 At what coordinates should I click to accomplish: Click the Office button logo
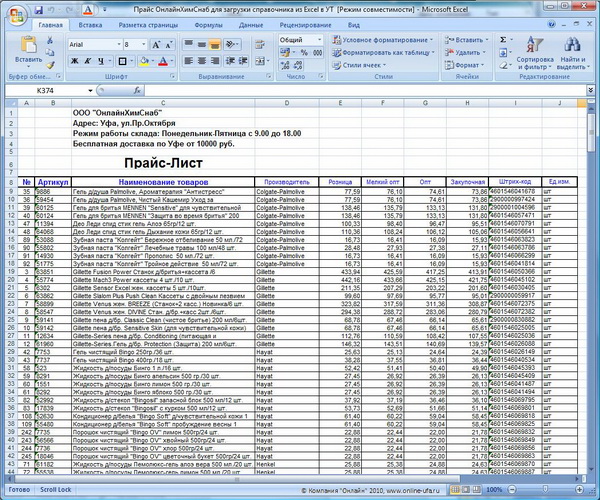click(x=16, y=16)
